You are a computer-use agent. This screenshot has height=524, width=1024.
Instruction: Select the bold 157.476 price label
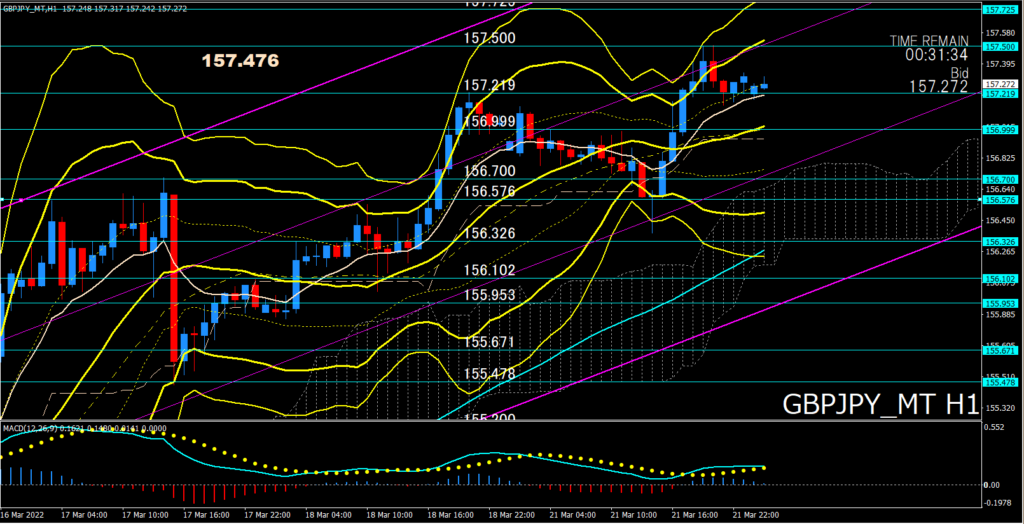[x=240, y=61]
